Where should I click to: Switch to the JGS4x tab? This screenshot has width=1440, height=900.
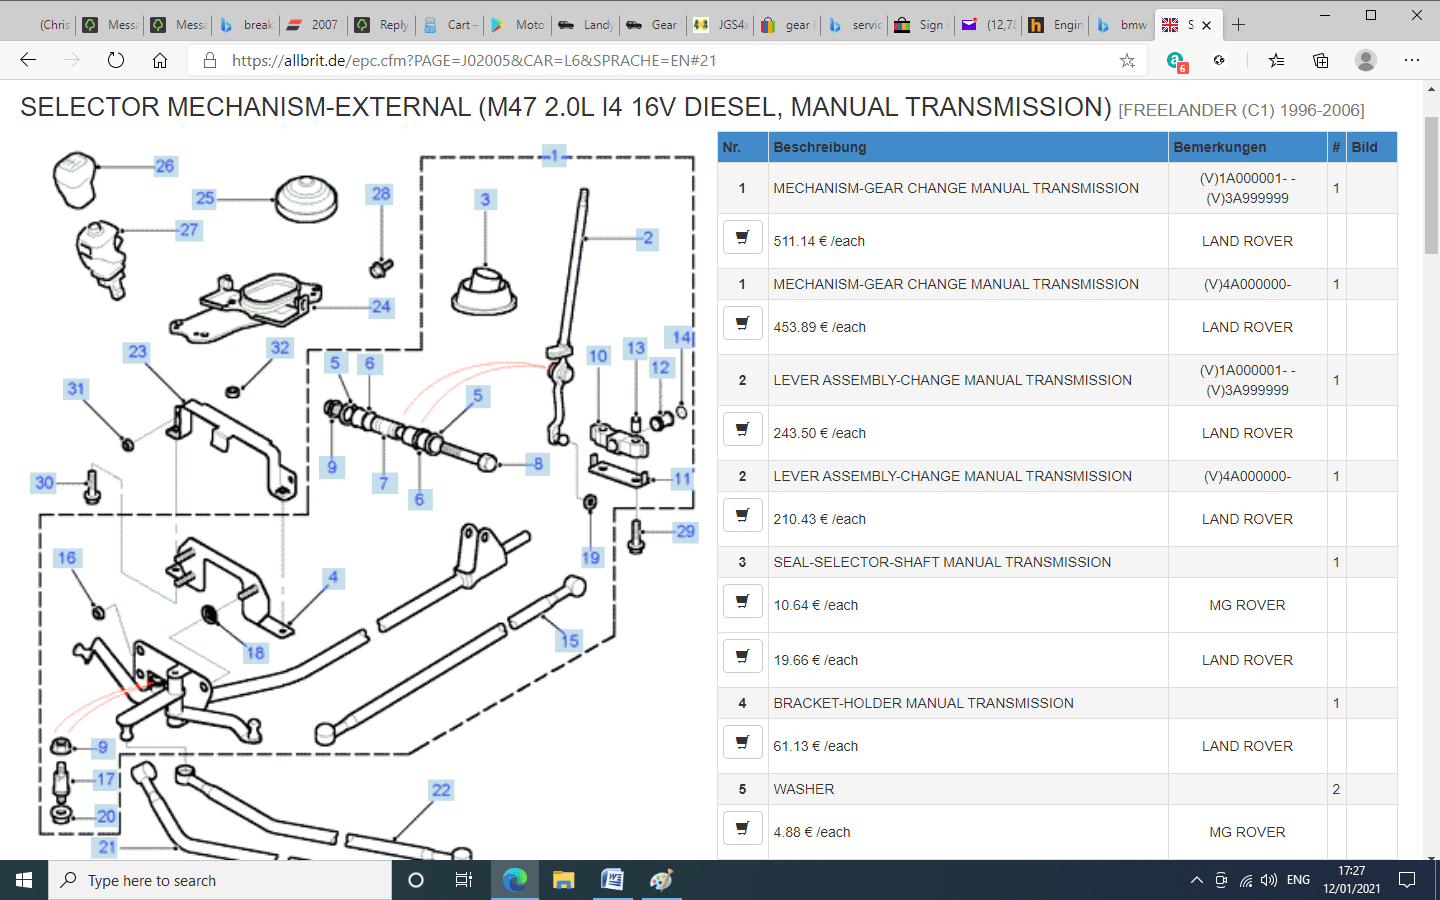pyautogui.click(x=721, y=25)
